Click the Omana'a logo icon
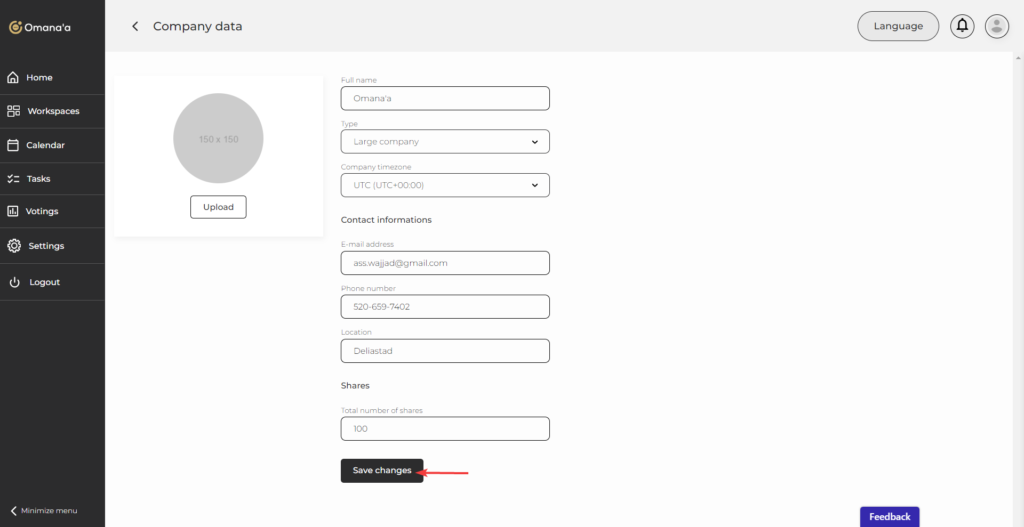The image size is (1024, 527). click(15, 27)
